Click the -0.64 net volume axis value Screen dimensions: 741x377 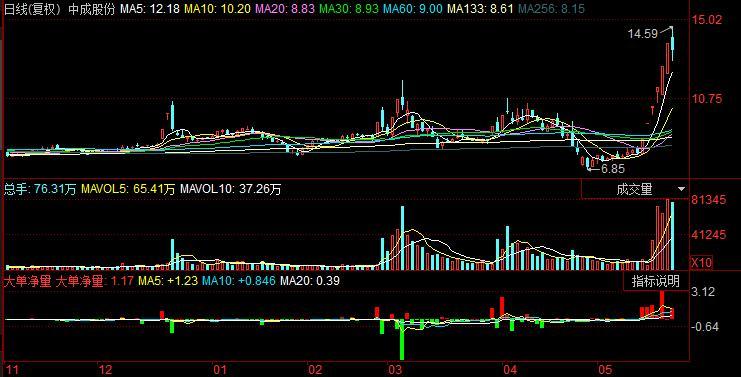tap(705, 326)
